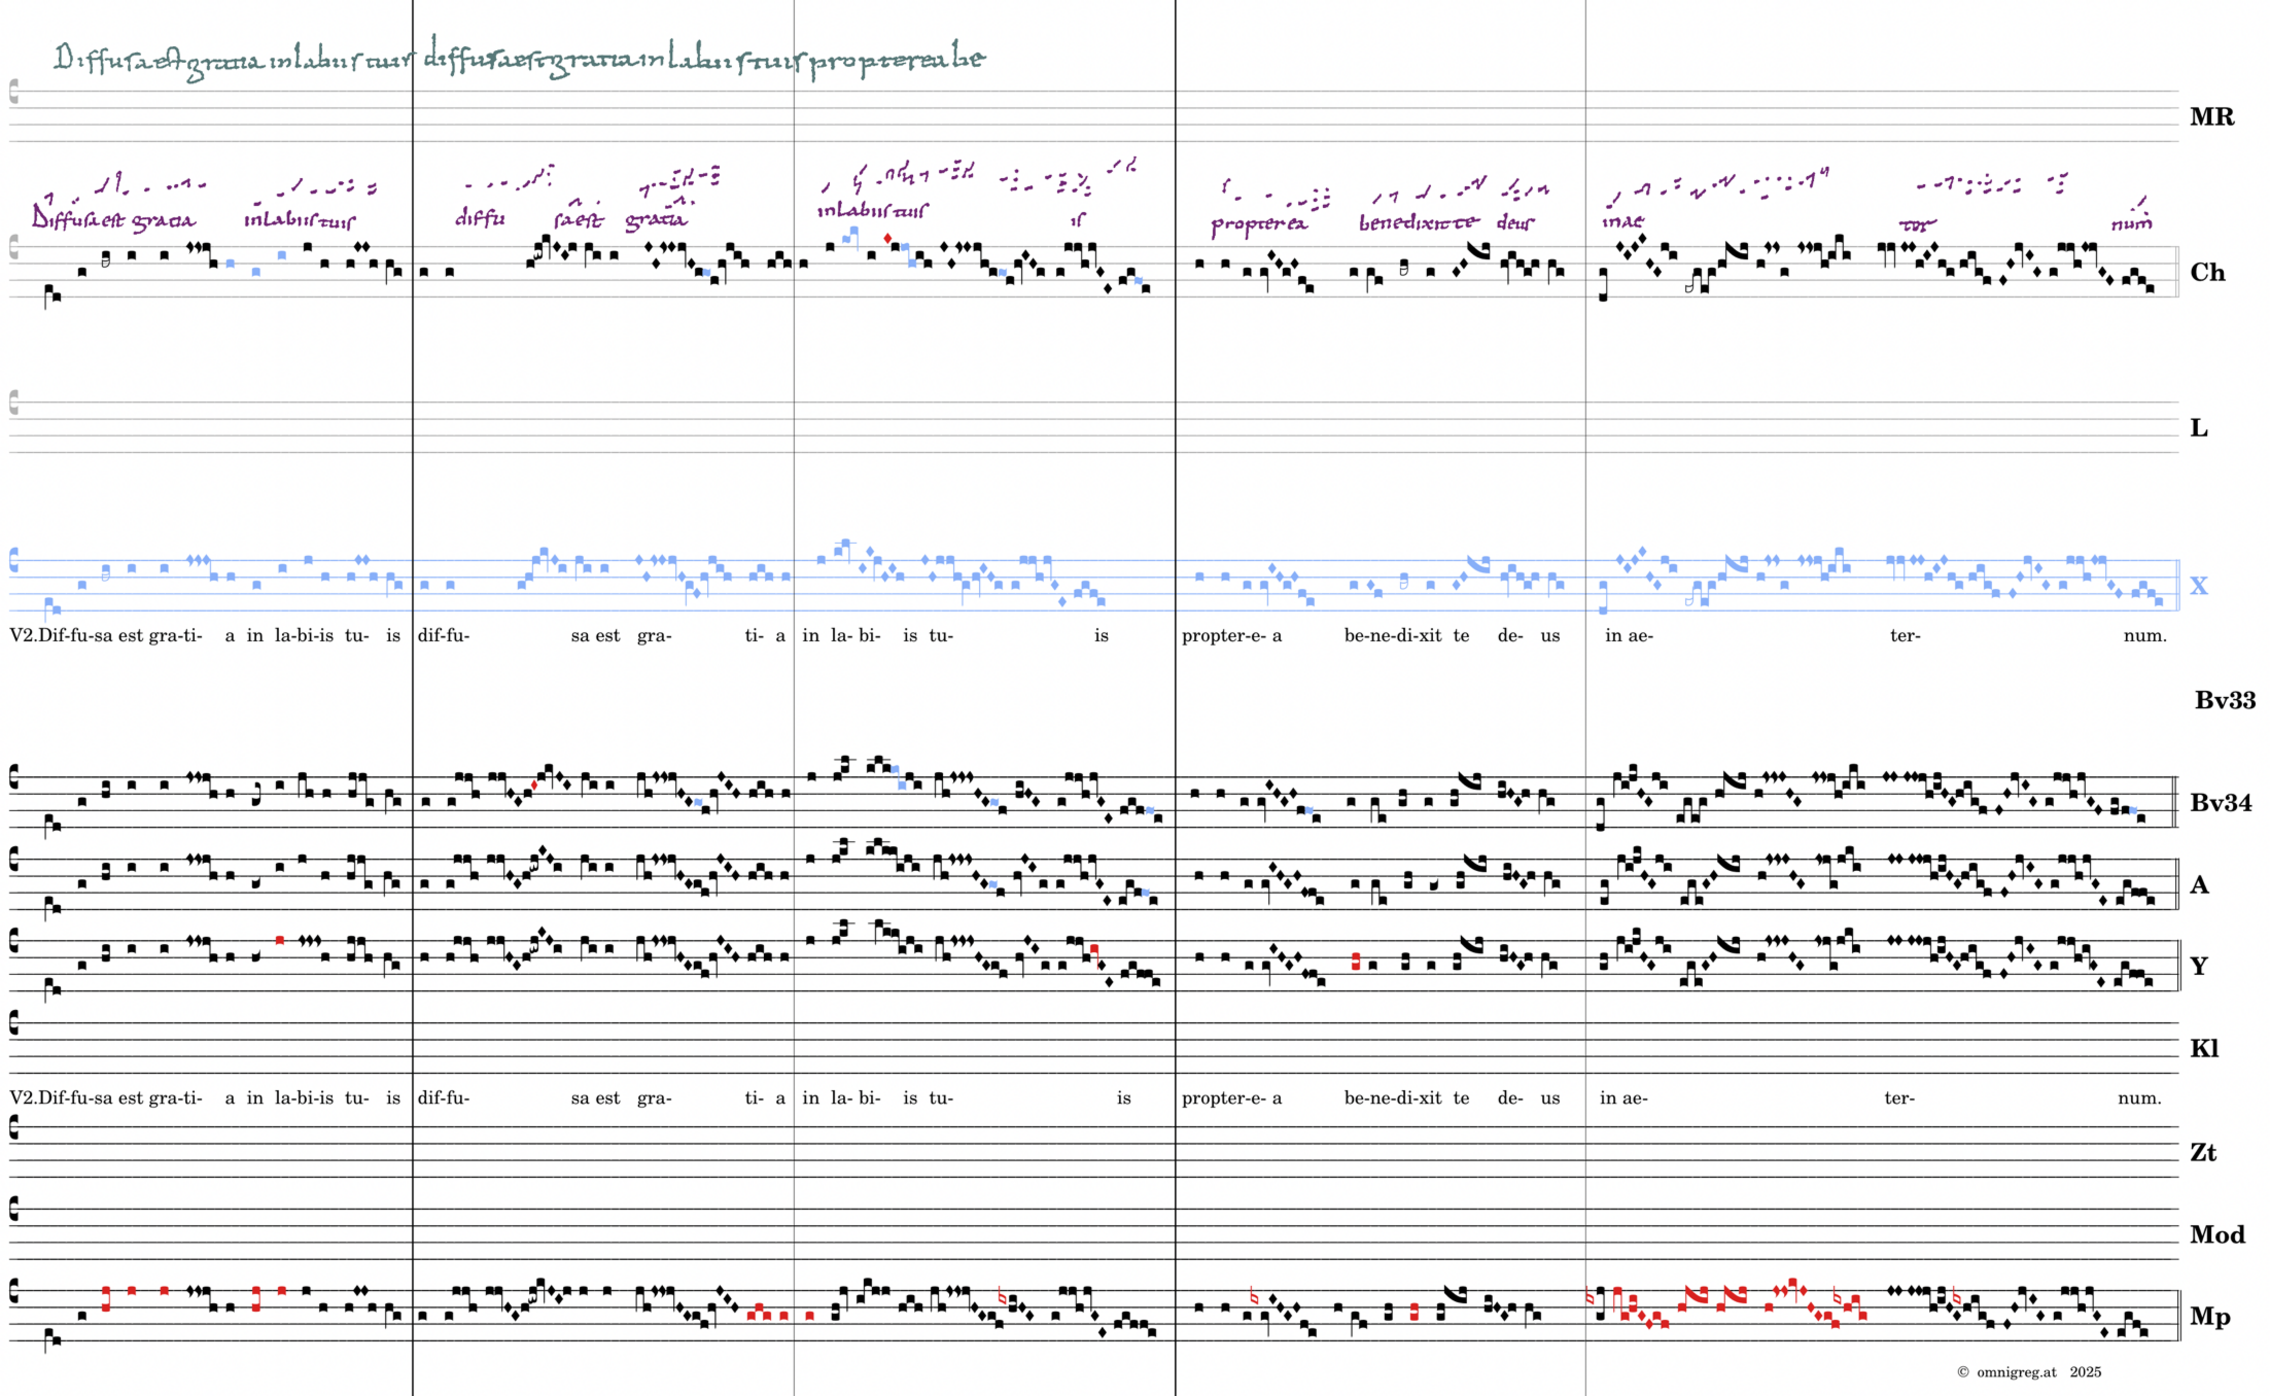The image size is (2270, 1396).
Task: Select the Ch staff label
Action: (x=2206, y=272)
